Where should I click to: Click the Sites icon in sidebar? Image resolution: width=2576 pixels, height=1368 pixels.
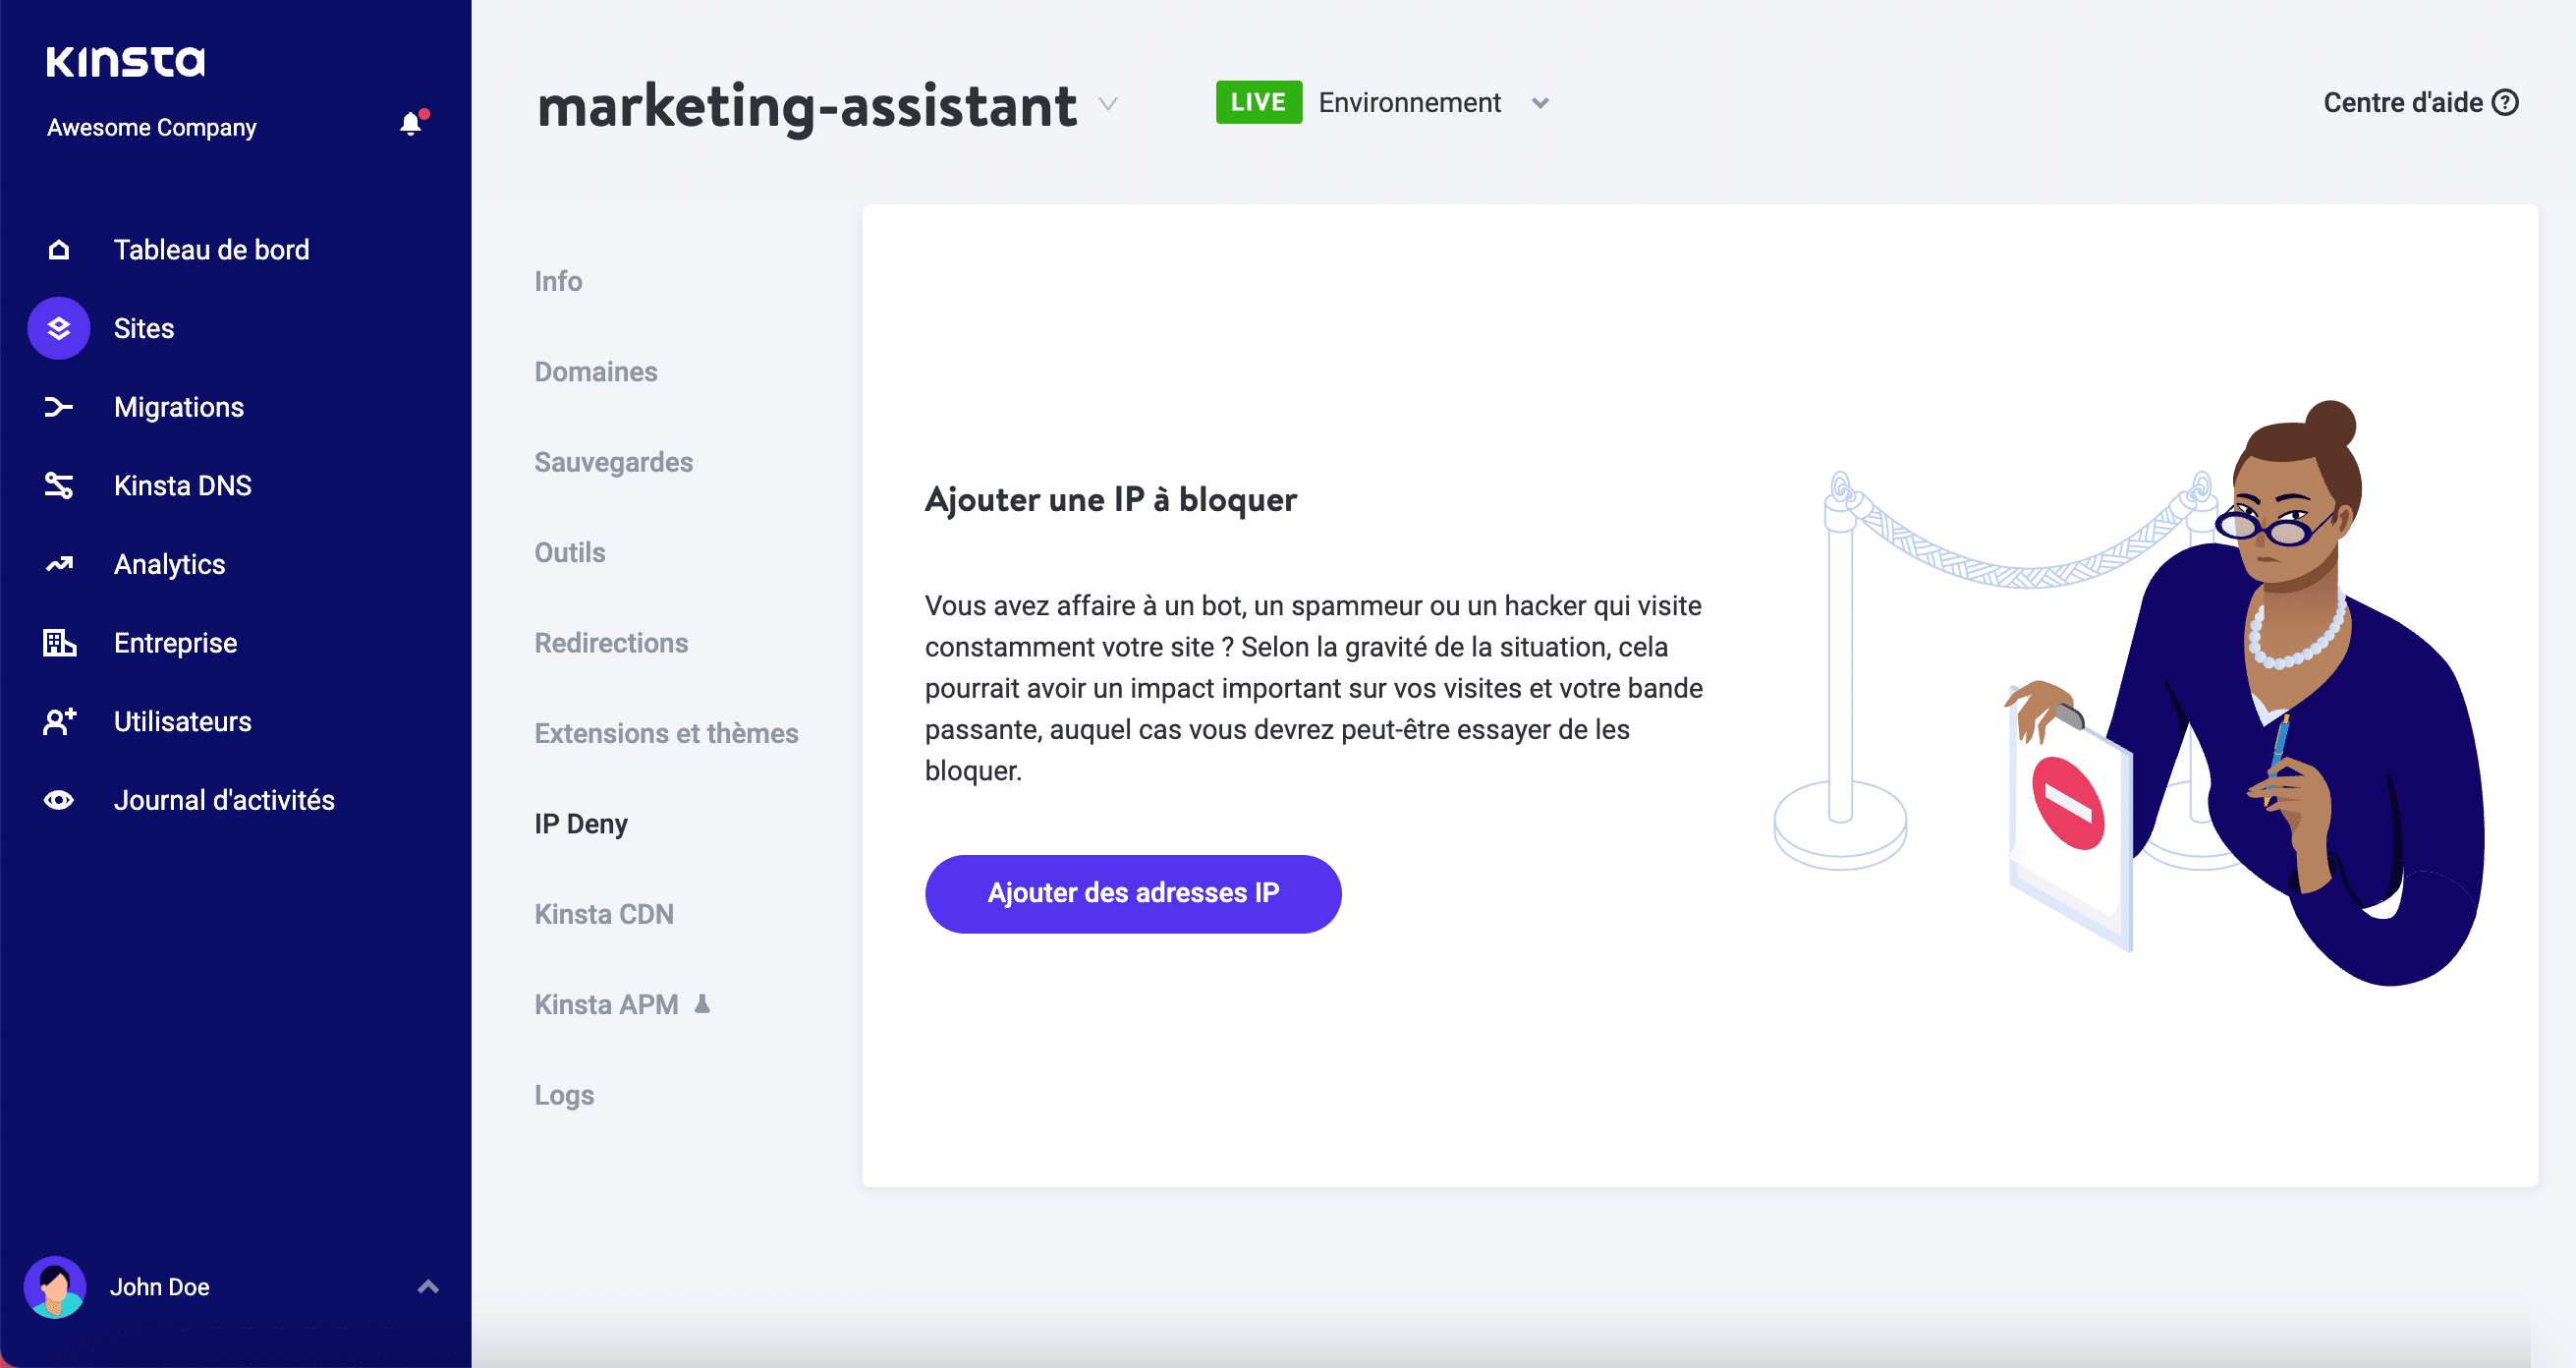coord(58,327)
